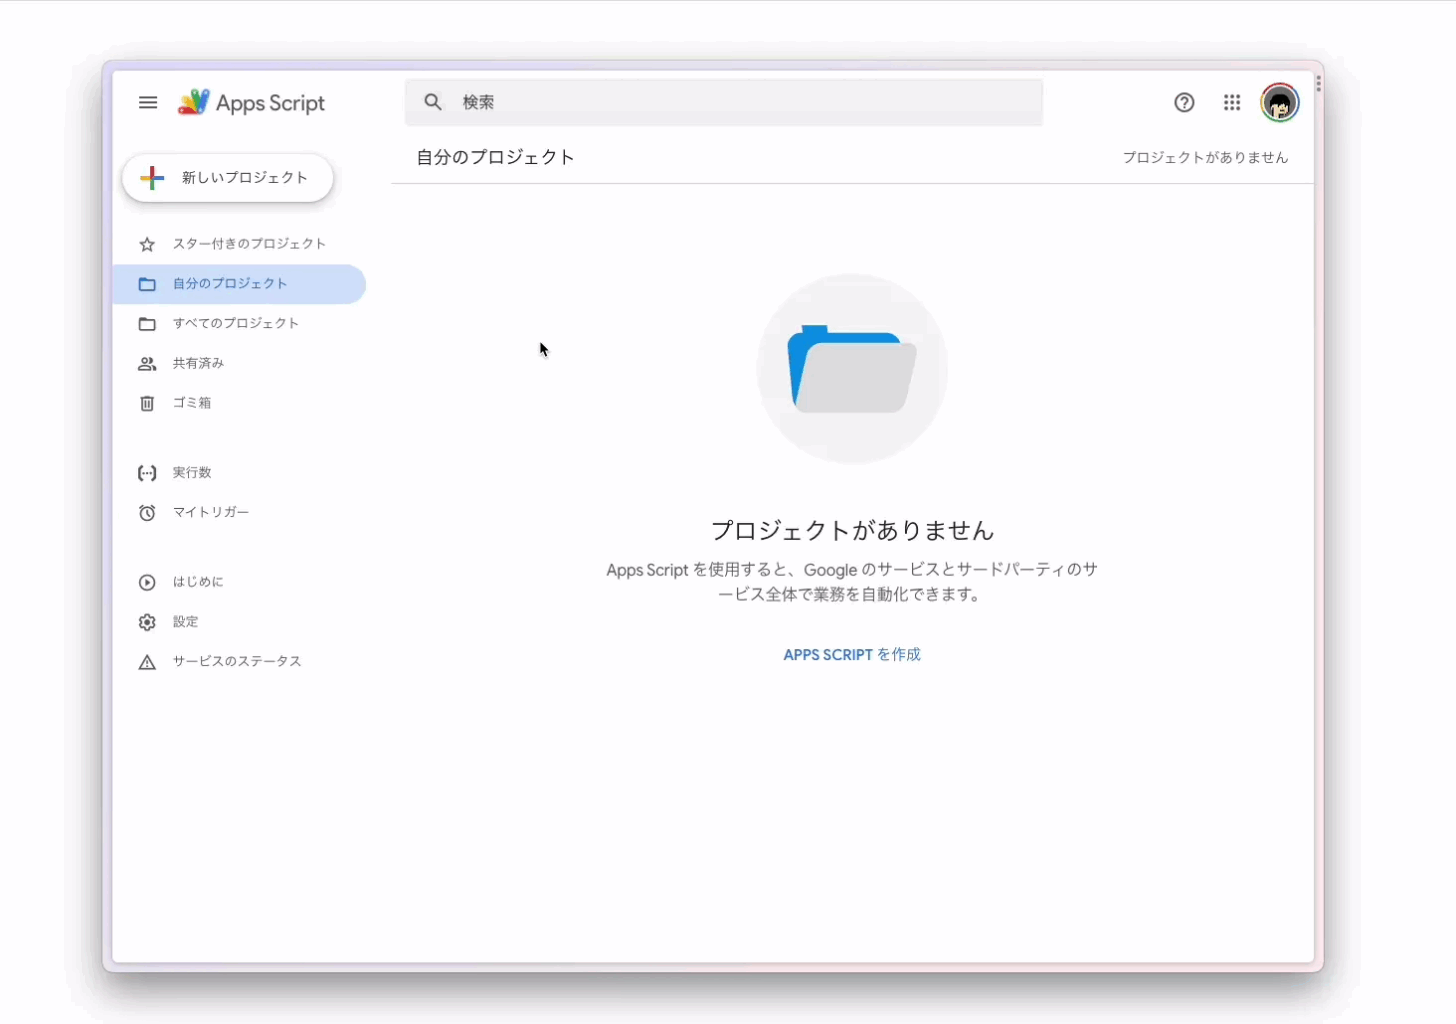Click the settings gear icon
This screenshot has width=1456, height=1024.
147,622
